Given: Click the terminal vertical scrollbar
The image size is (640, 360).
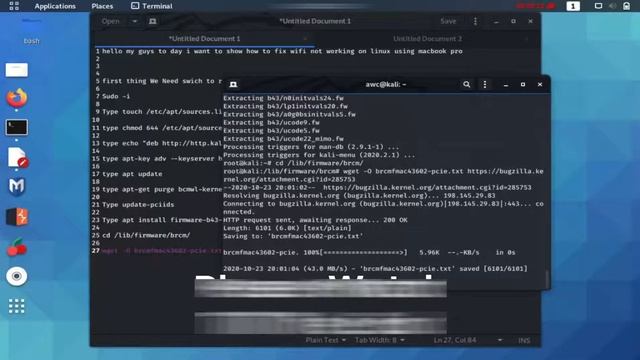Looking at the screenshot, I should 547,279.
